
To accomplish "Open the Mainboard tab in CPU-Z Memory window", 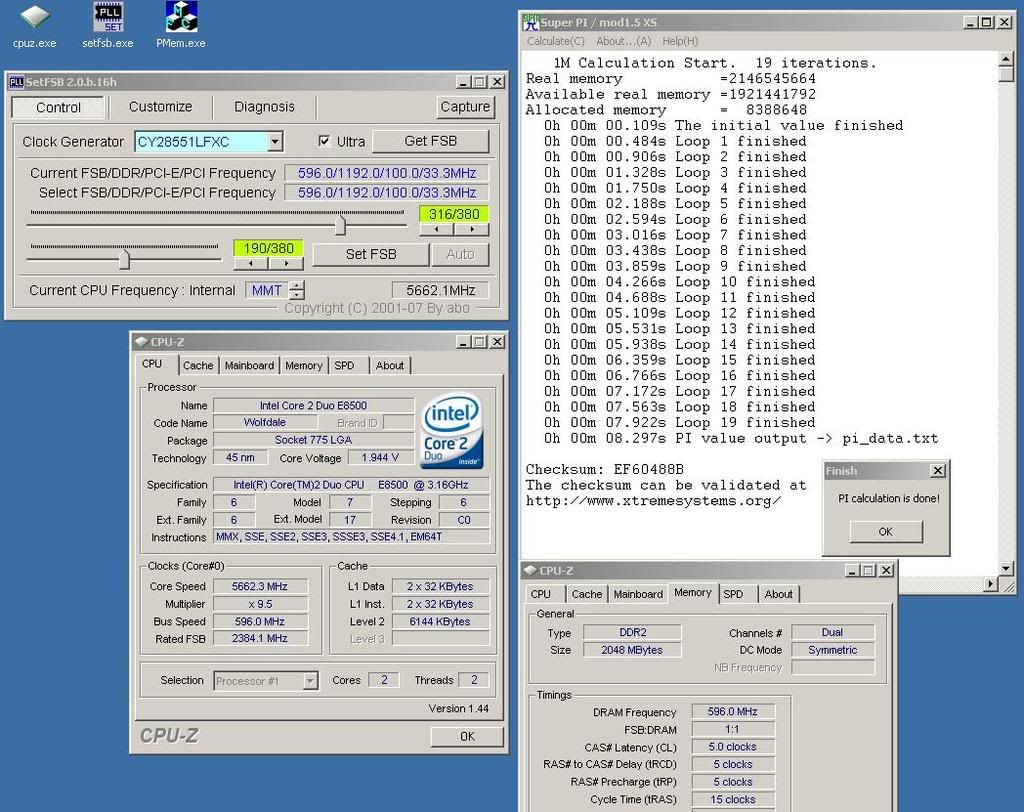I will point(638,594).
